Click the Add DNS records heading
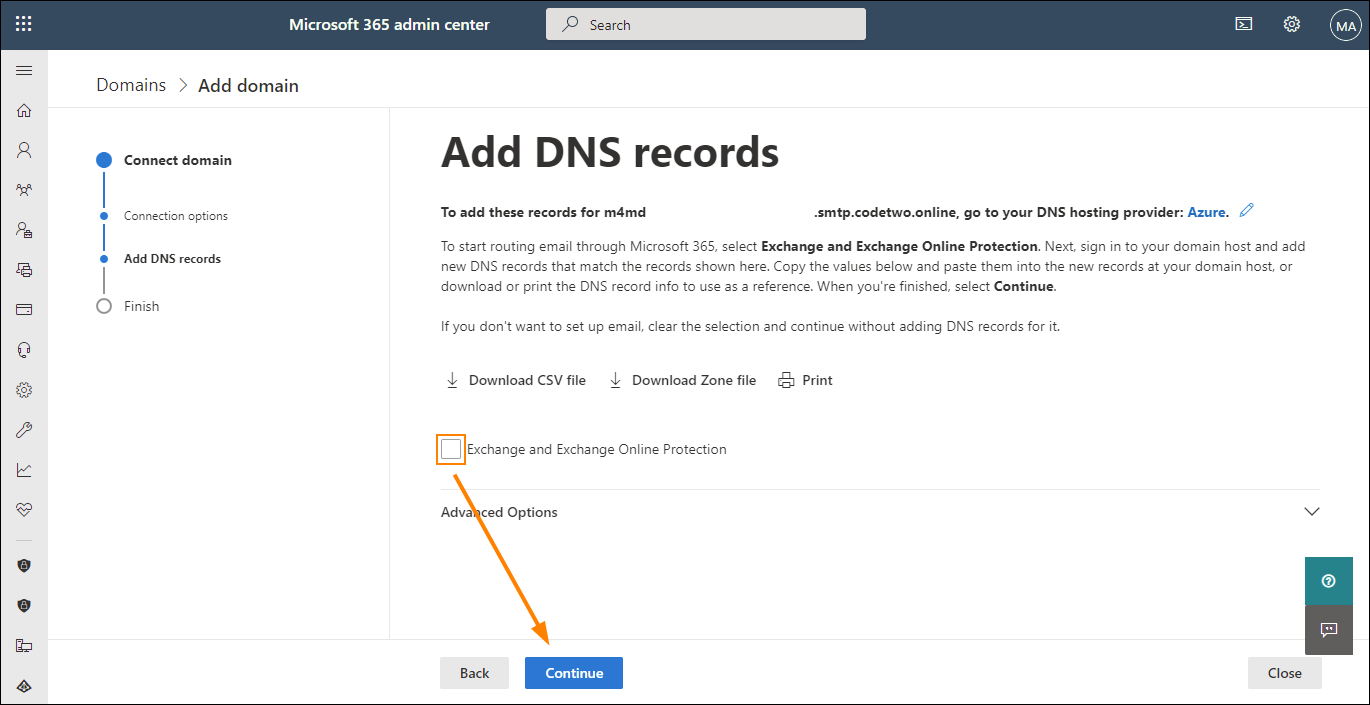 coord(610,152)
